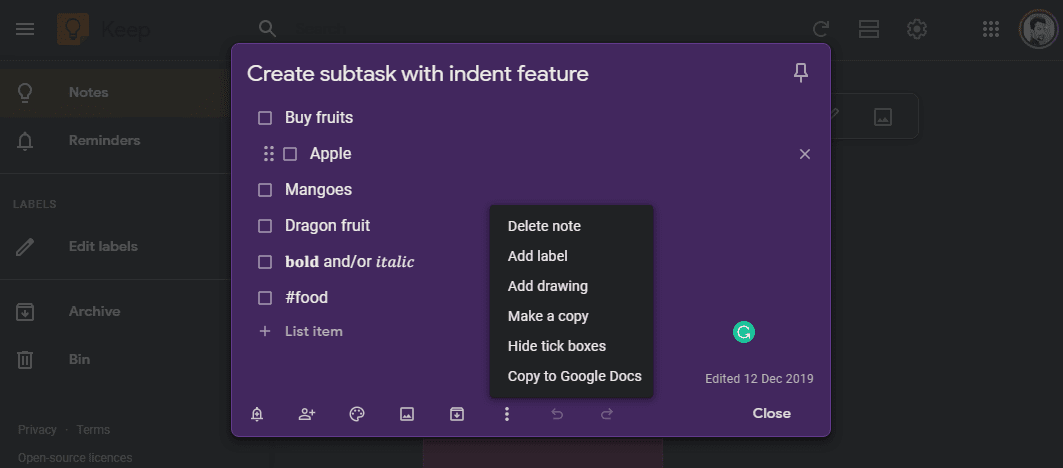Open Reminders in the sidebar

click(x=115, y=140)
